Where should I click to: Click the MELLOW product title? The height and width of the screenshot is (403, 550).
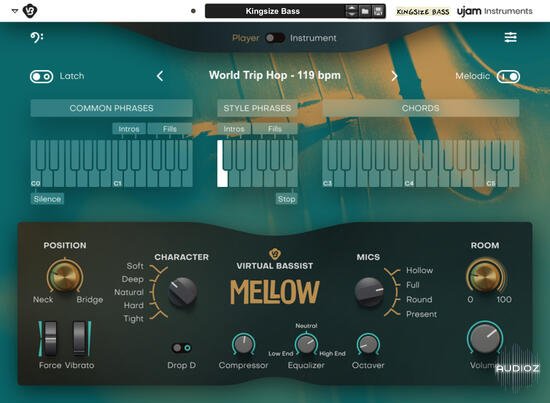[275, 292]
